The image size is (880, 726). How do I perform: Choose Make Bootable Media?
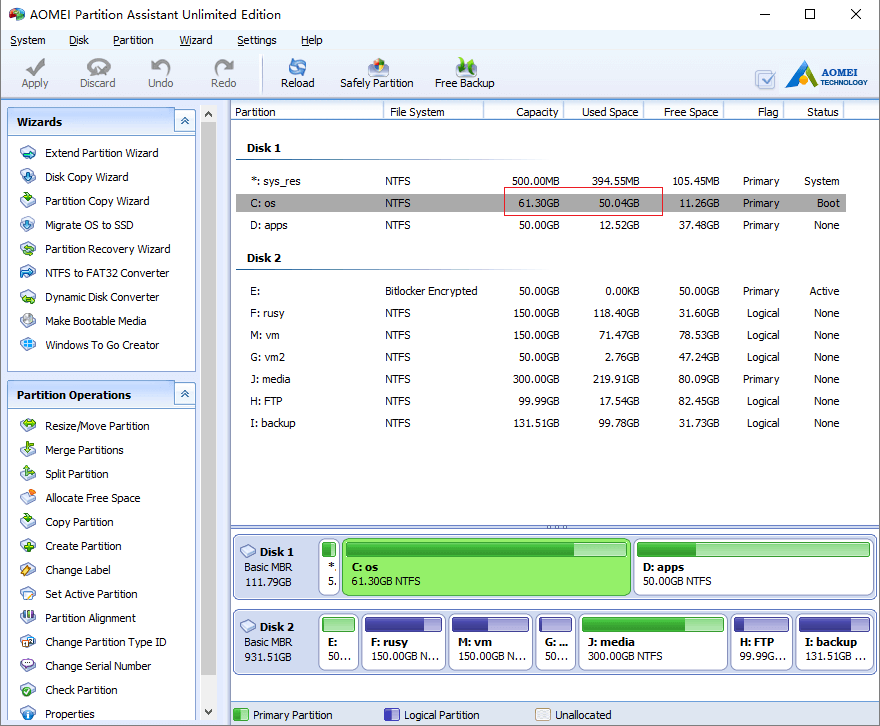95,321
